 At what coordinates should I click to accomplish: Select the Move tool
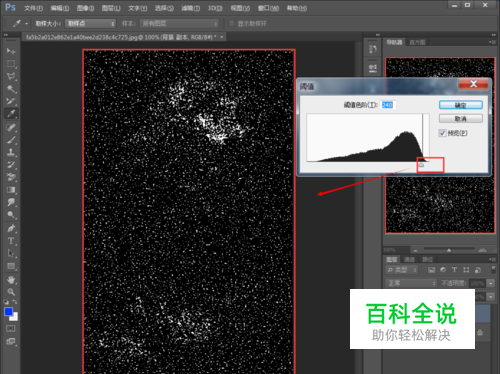pos(11,51)
